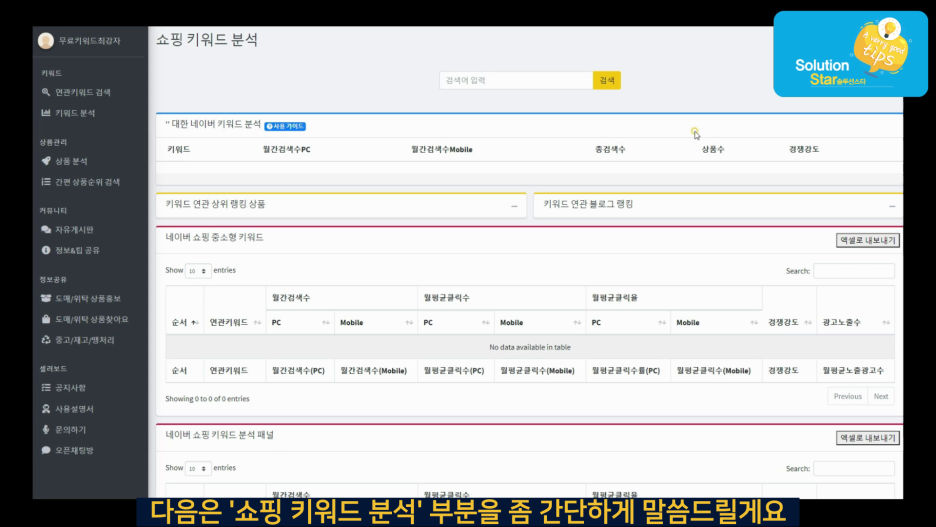936x527 pixels.
Task: Open 자유게시판 community board
Action: pyautogui.click(x=75, y=230)
